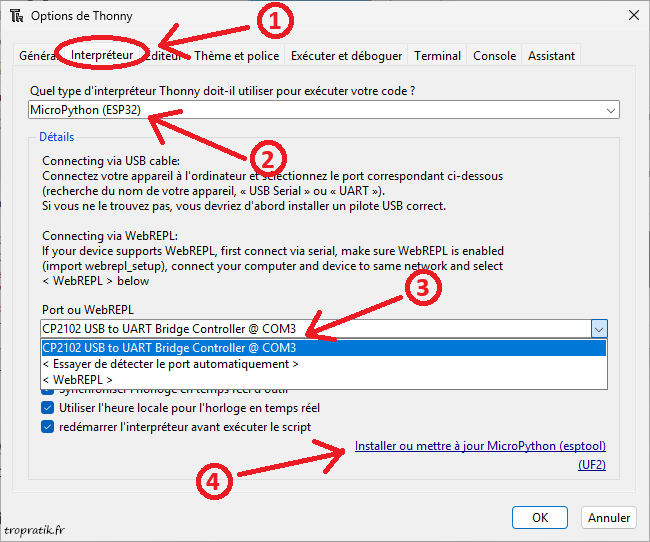
Task: Click the Thonny icon in the title bar
Action: click(17, 16)
